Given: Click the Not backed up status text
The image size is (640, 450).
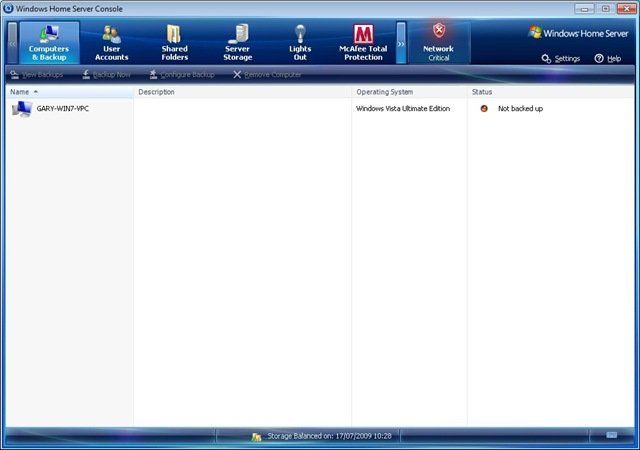Looking at the screenshot, I should 520,109.
